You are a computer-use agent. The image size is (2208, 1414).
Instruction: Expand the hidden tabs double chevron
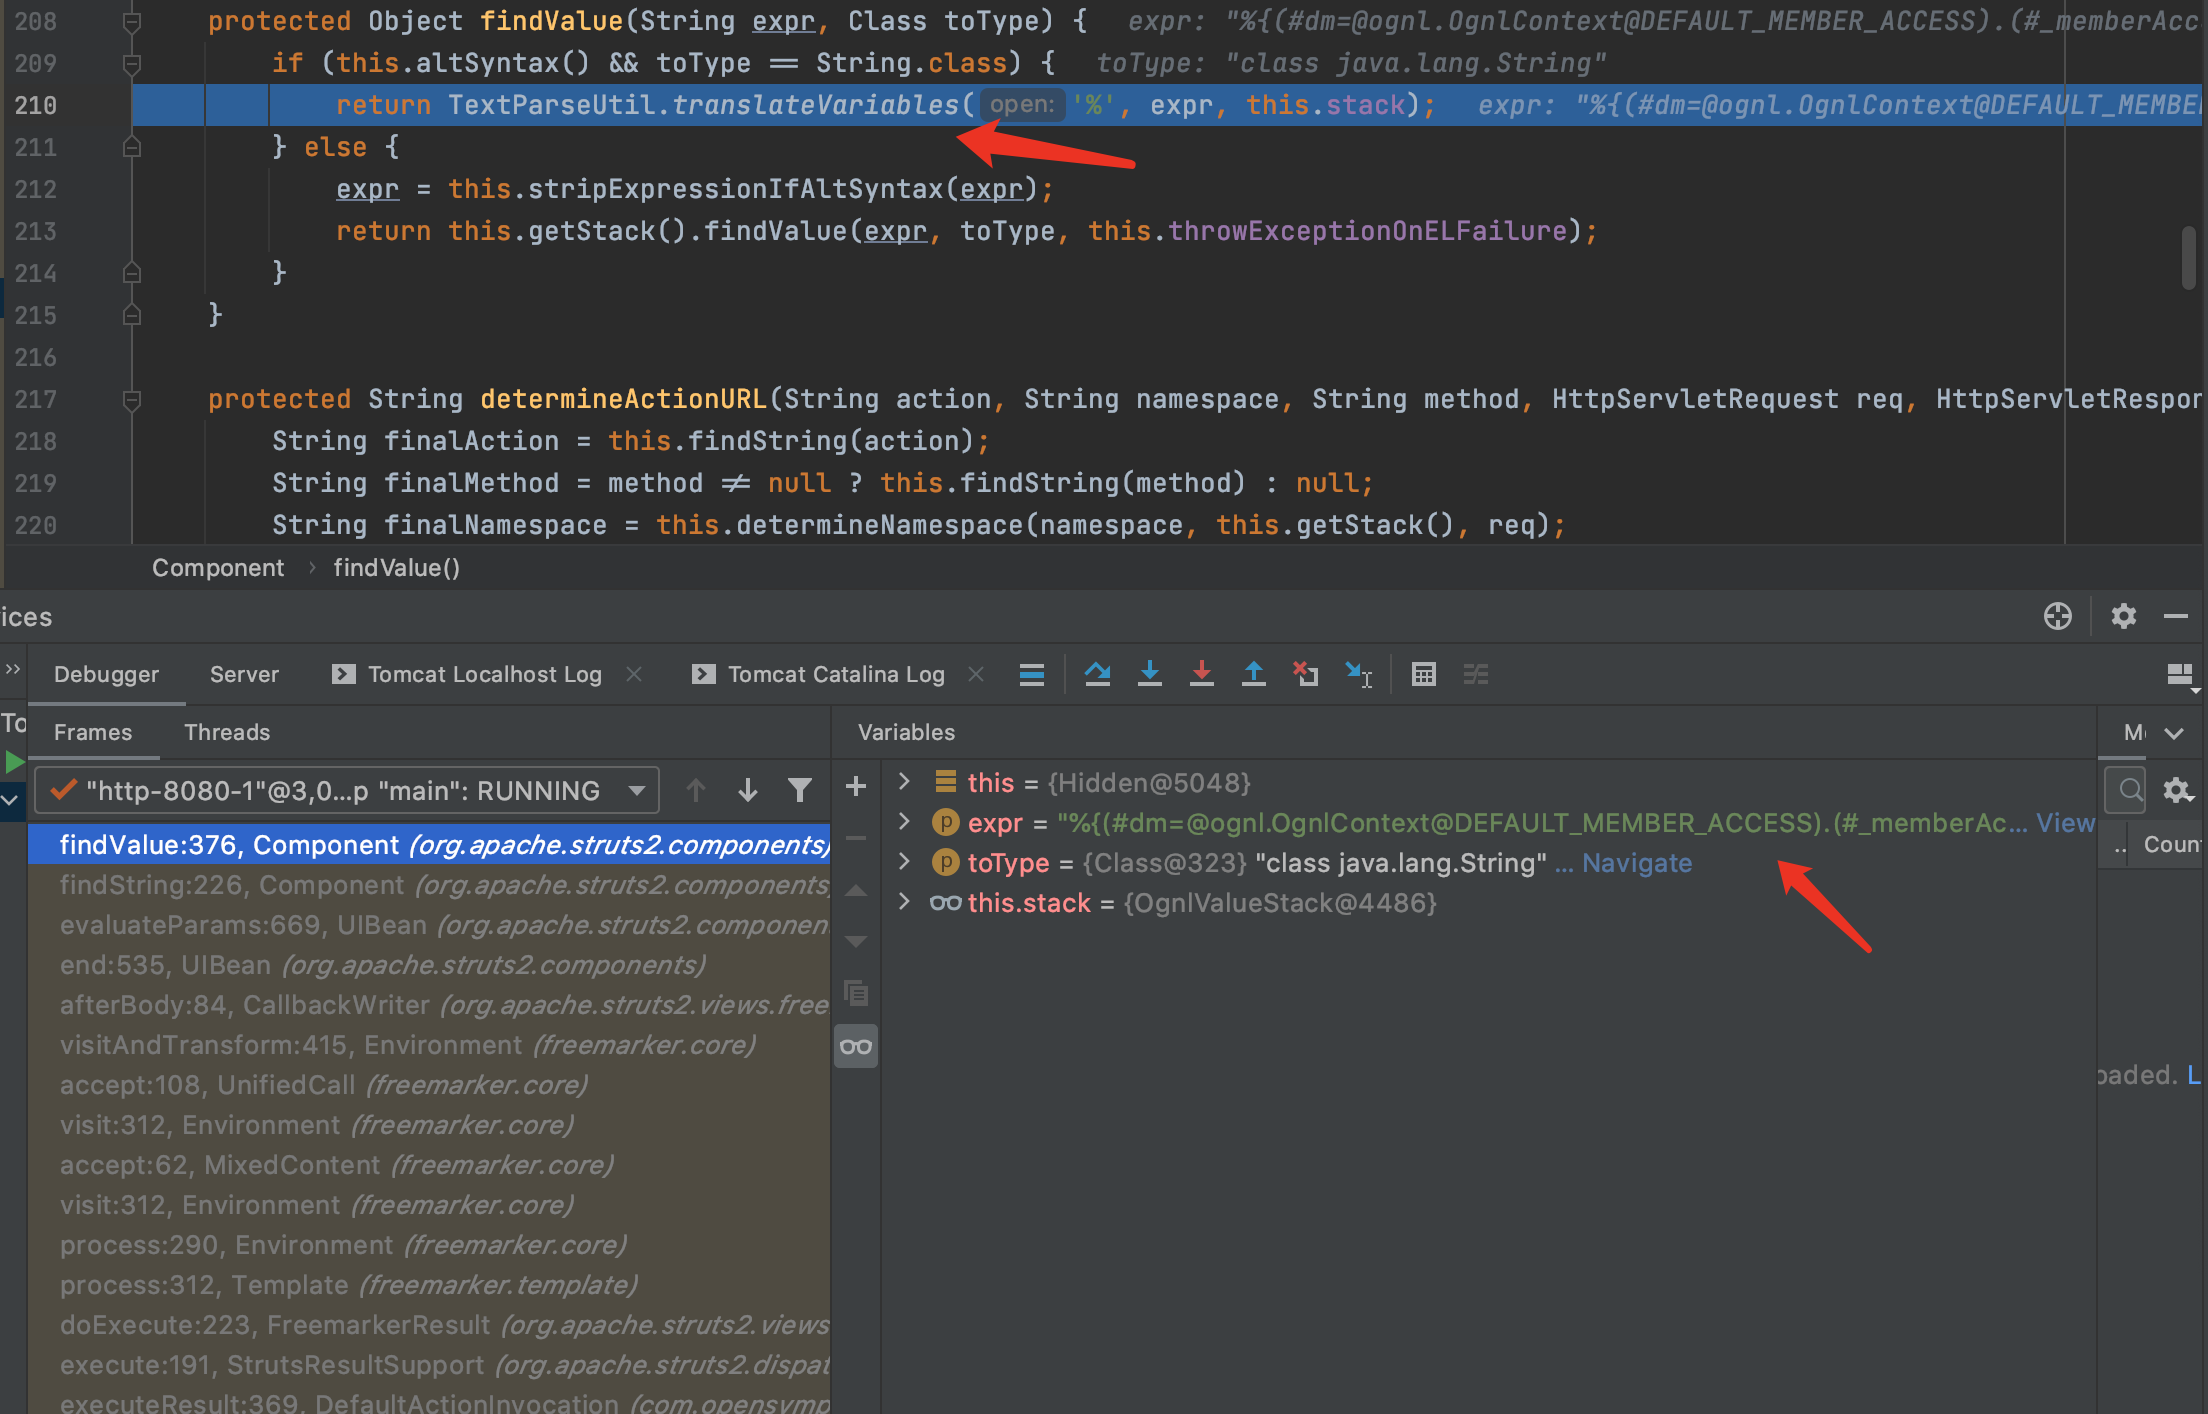point(12,668)
